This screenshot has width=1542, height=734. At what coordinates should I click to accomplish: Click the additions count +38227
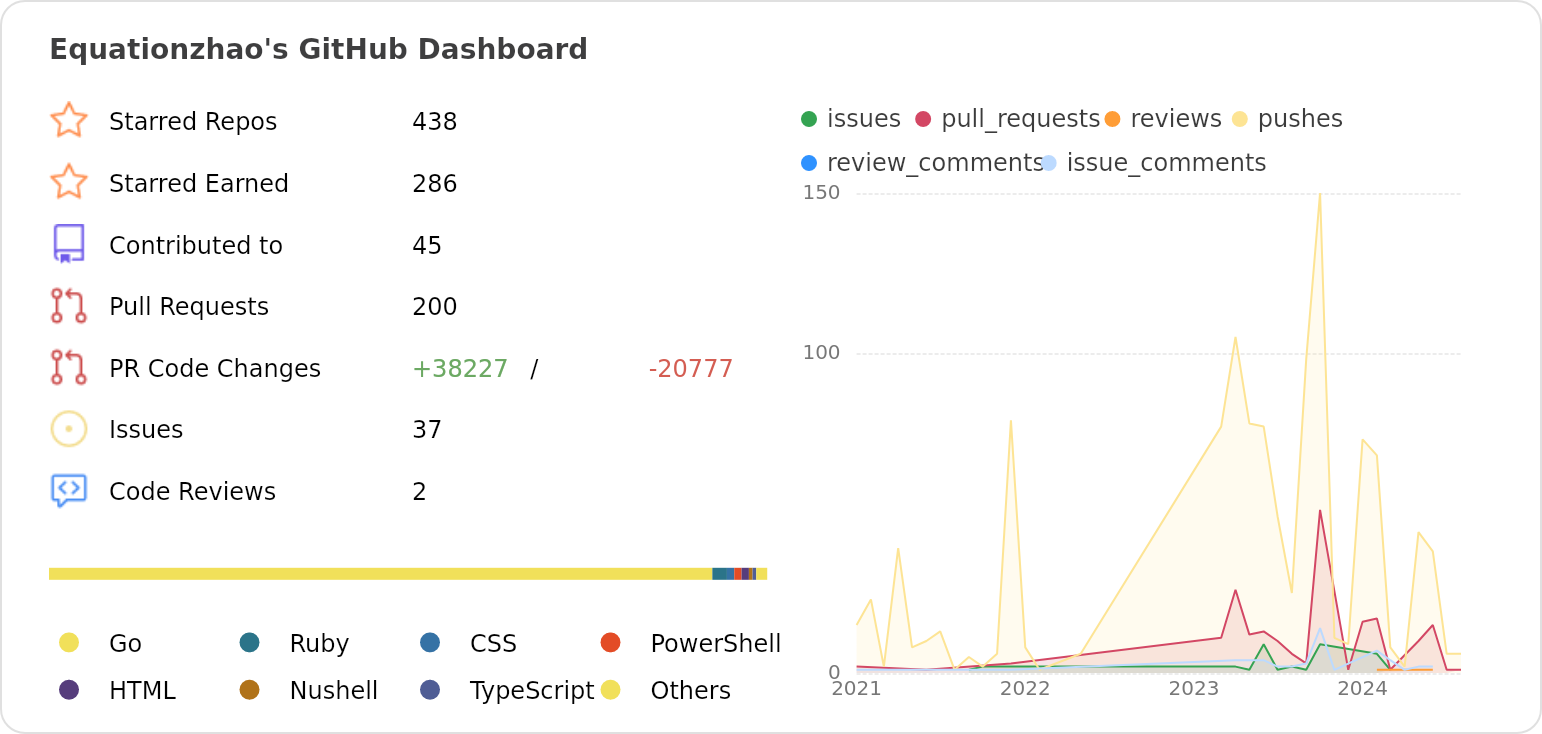(x=460, y=369)
